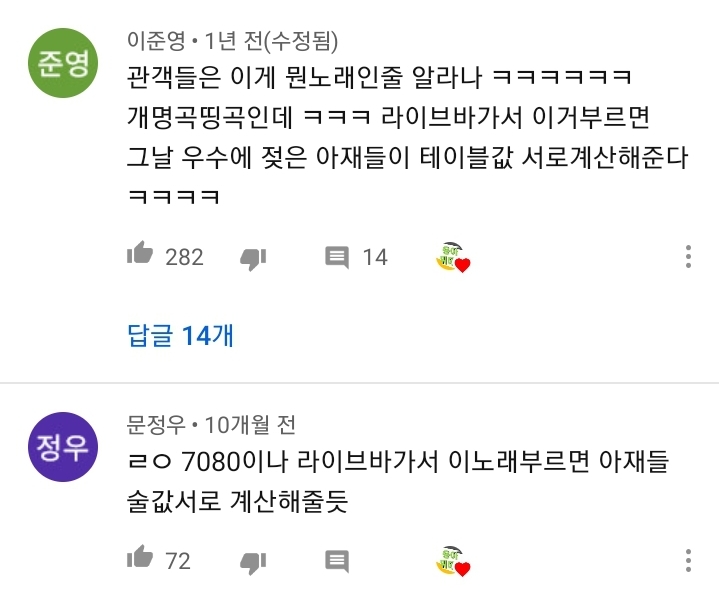Open more options for 문정우's comment
Screen dimensions: 719x601
pos(688,560)
